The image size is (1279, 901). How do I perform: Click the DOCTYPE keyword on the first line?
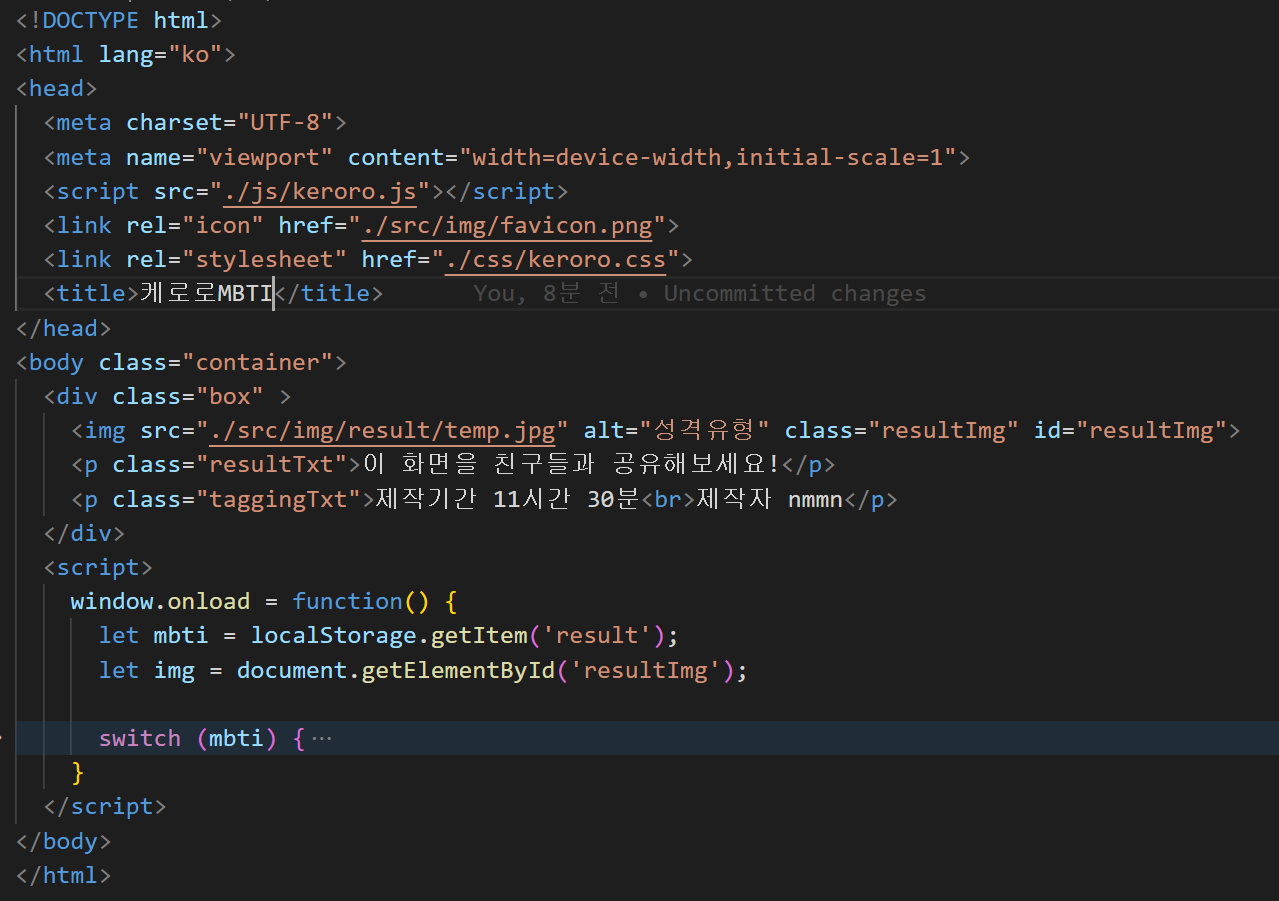[91, 20]
